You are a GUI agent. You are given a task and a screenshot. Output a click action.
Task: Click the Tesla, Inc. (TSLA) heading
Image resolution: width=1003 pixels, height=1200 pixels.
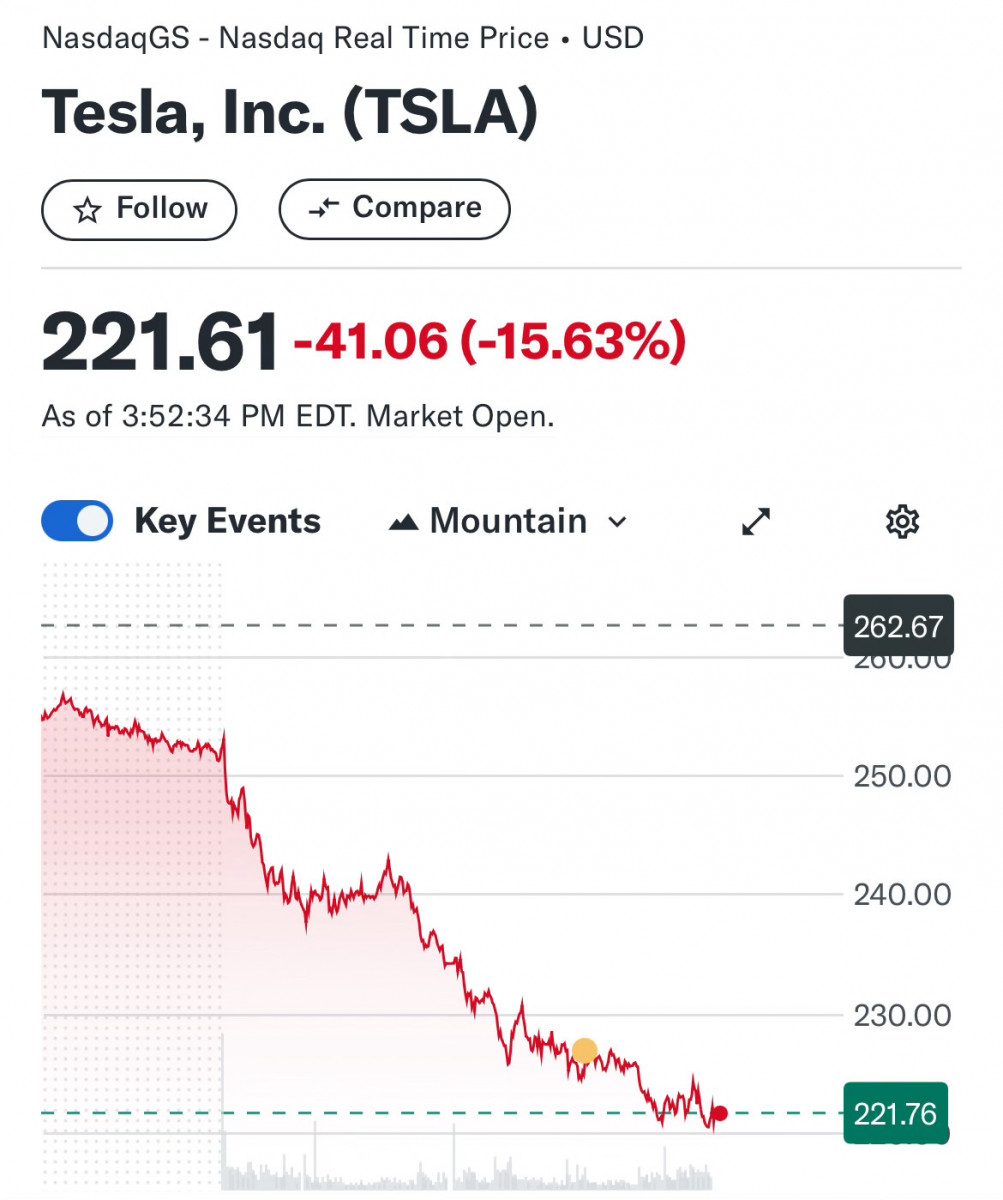[290, 115]
